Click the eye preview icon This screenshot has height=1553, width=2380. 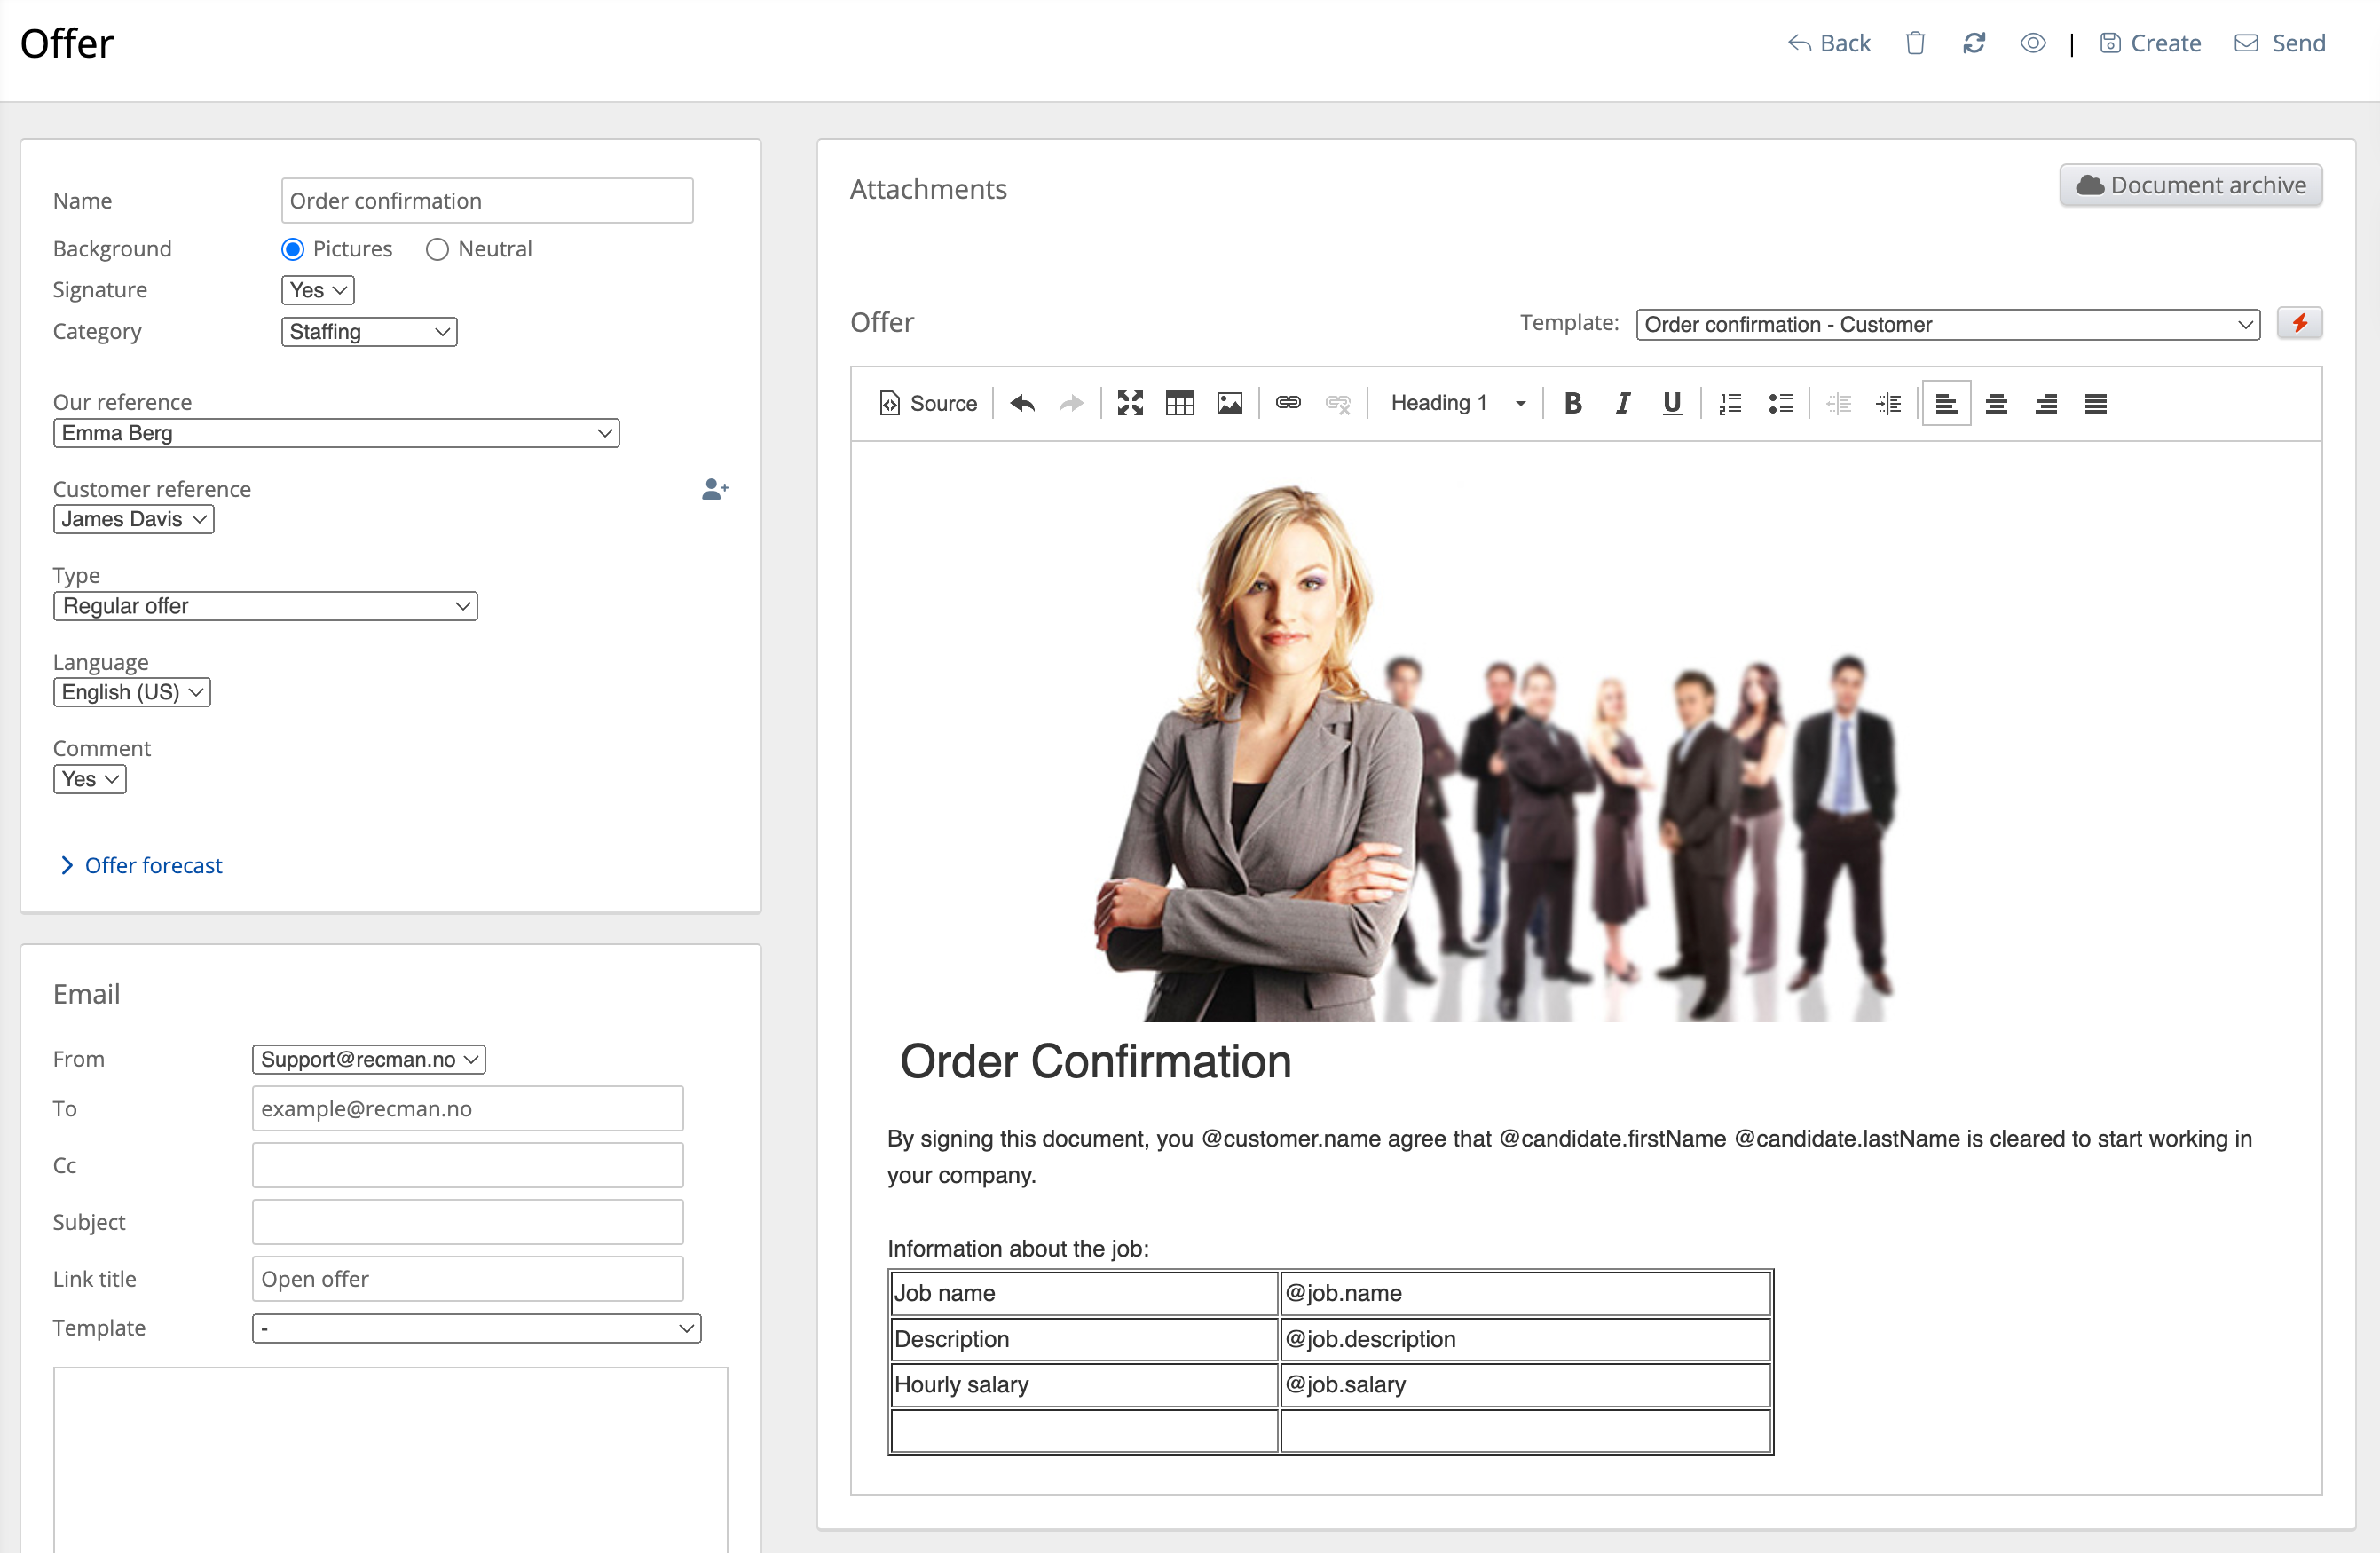pos(2032,43)
